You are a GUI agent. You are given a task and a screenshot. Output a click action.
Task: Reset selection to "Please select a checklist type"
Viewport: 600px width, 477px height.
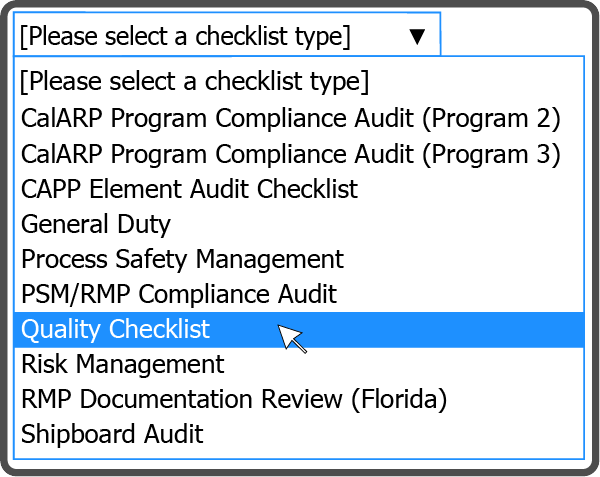click(195, 80)
